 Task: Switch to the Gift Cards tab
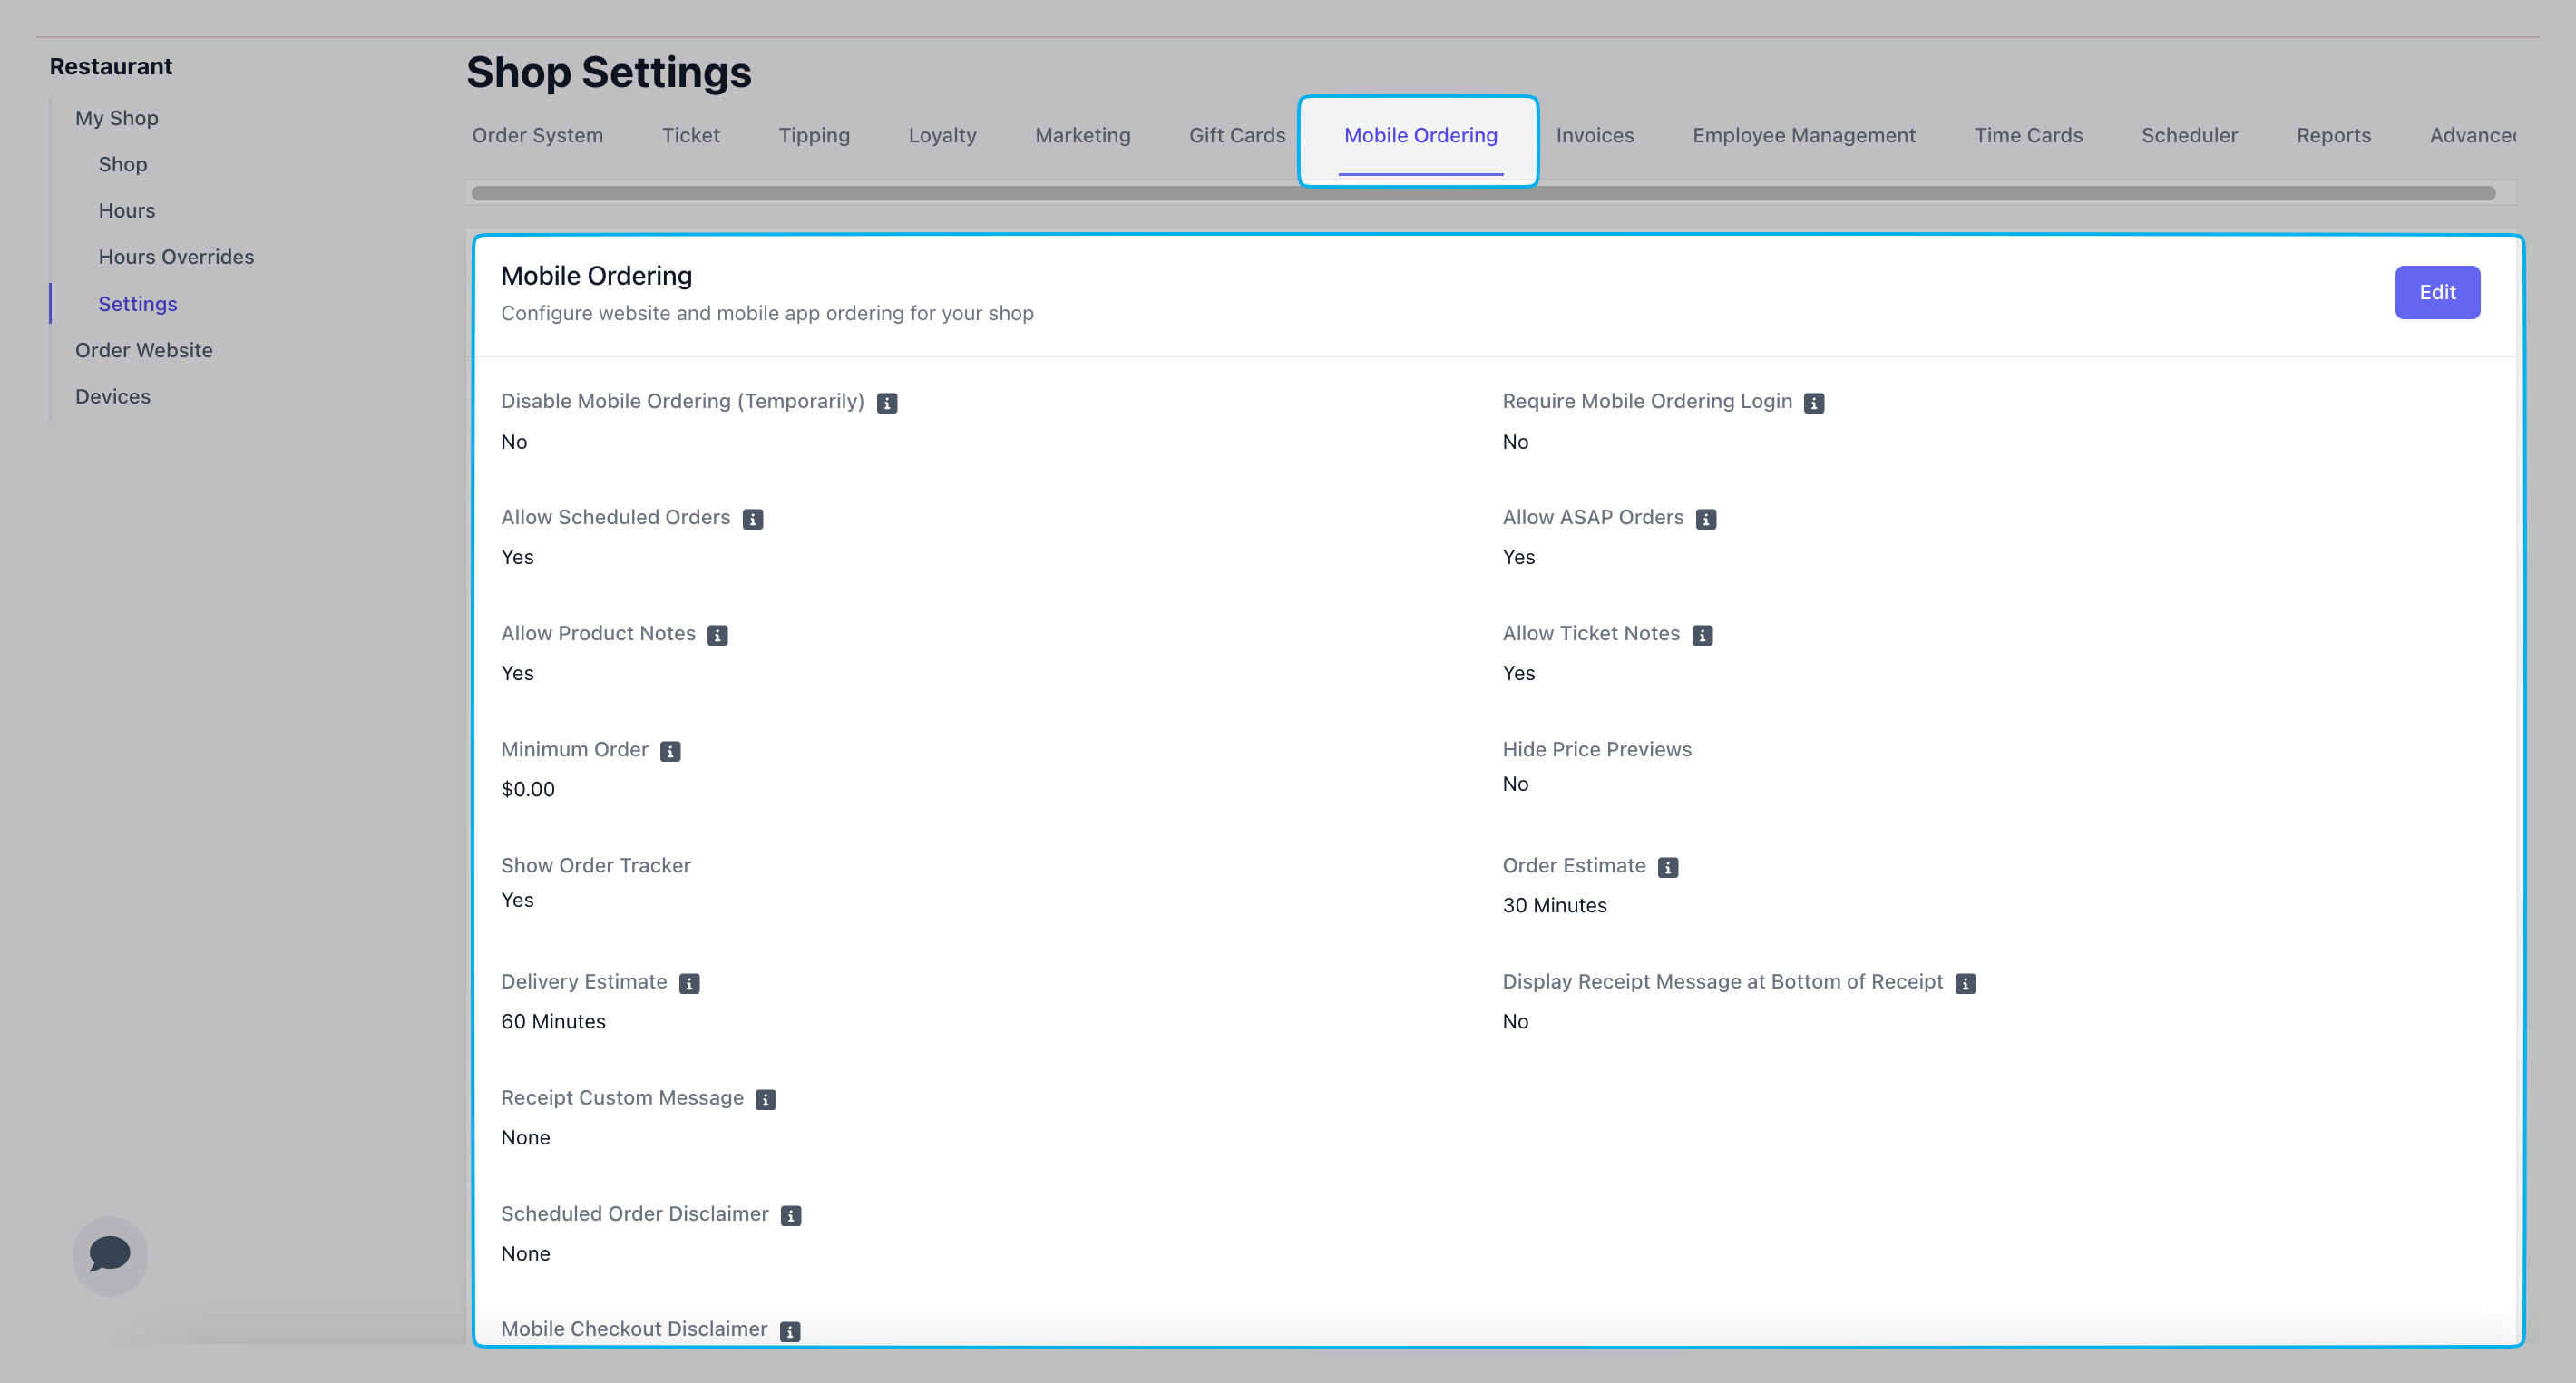(x=1236, y=135)
